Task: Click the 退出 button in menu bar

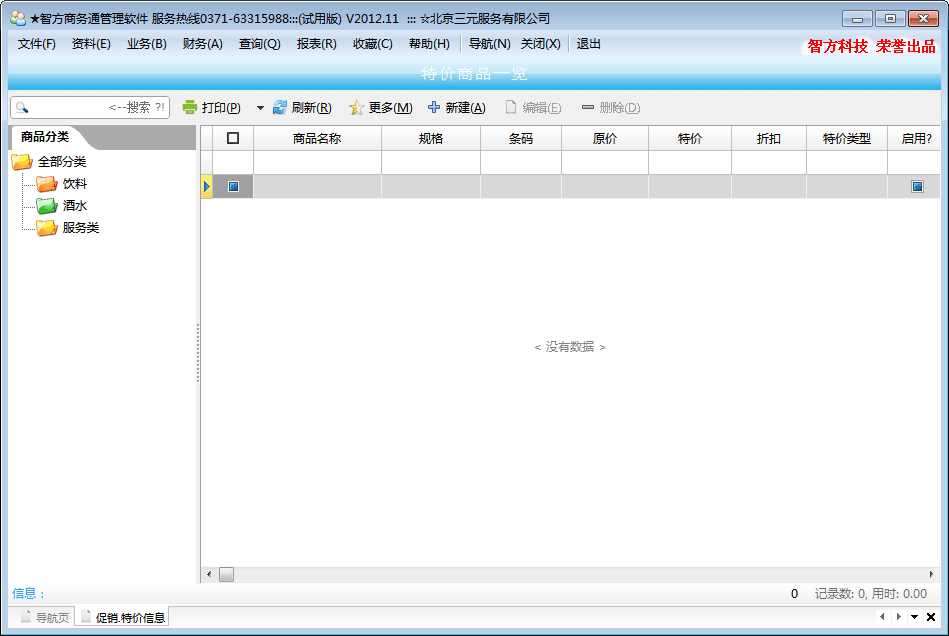Action: [589, 44]
